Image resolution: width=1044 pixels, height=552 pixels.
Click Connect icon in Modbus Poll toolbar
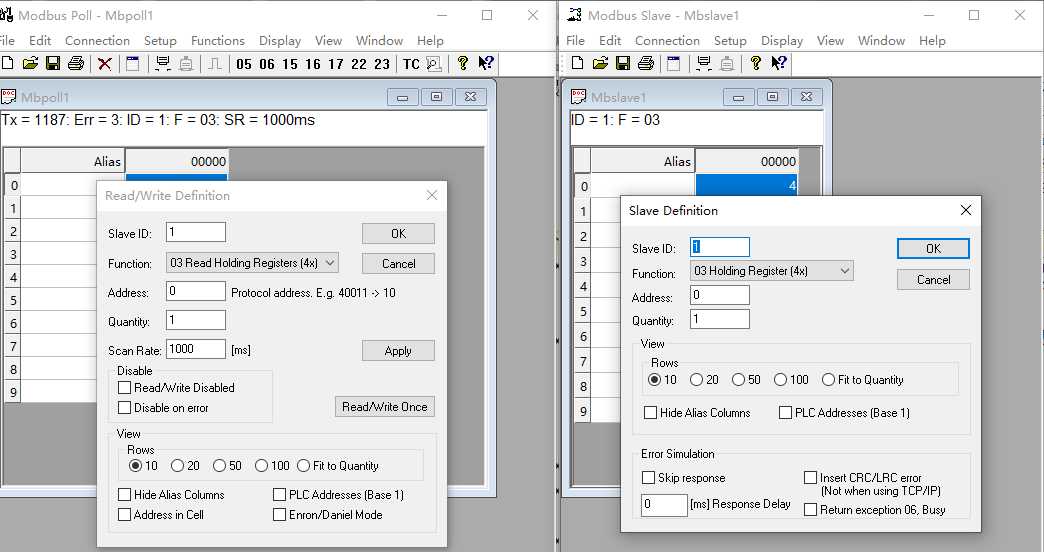162,63
